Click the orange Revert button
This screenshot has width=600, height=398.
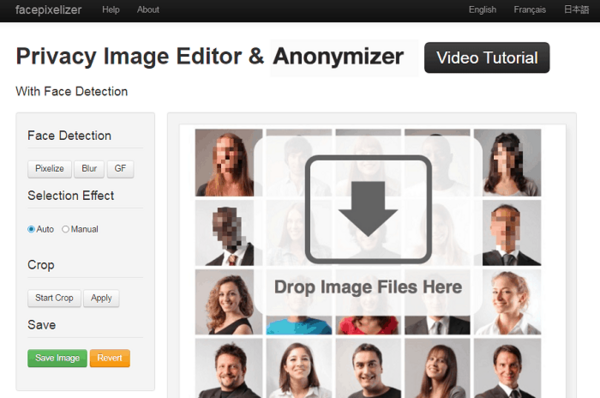click(110, 358)
